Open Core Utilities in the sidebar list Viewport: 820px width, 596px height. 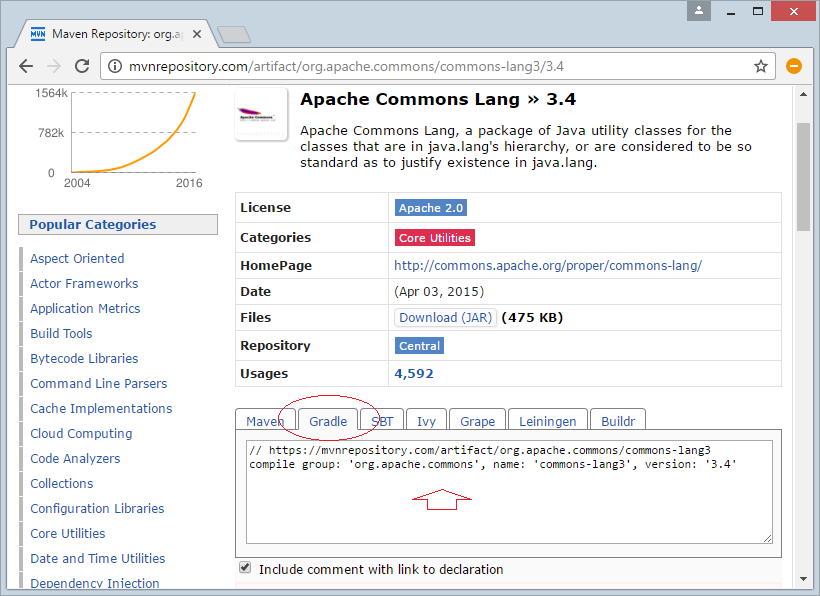(68, 534)
